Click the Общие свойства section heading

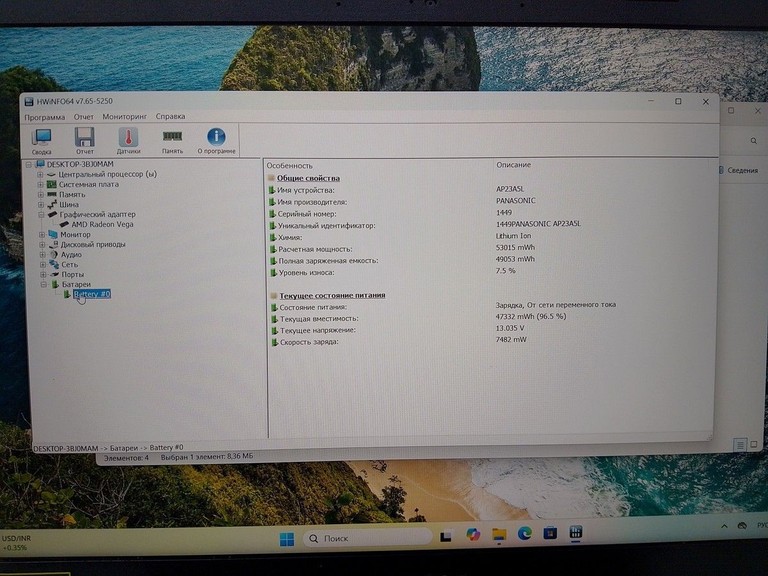tap(308, 178)
